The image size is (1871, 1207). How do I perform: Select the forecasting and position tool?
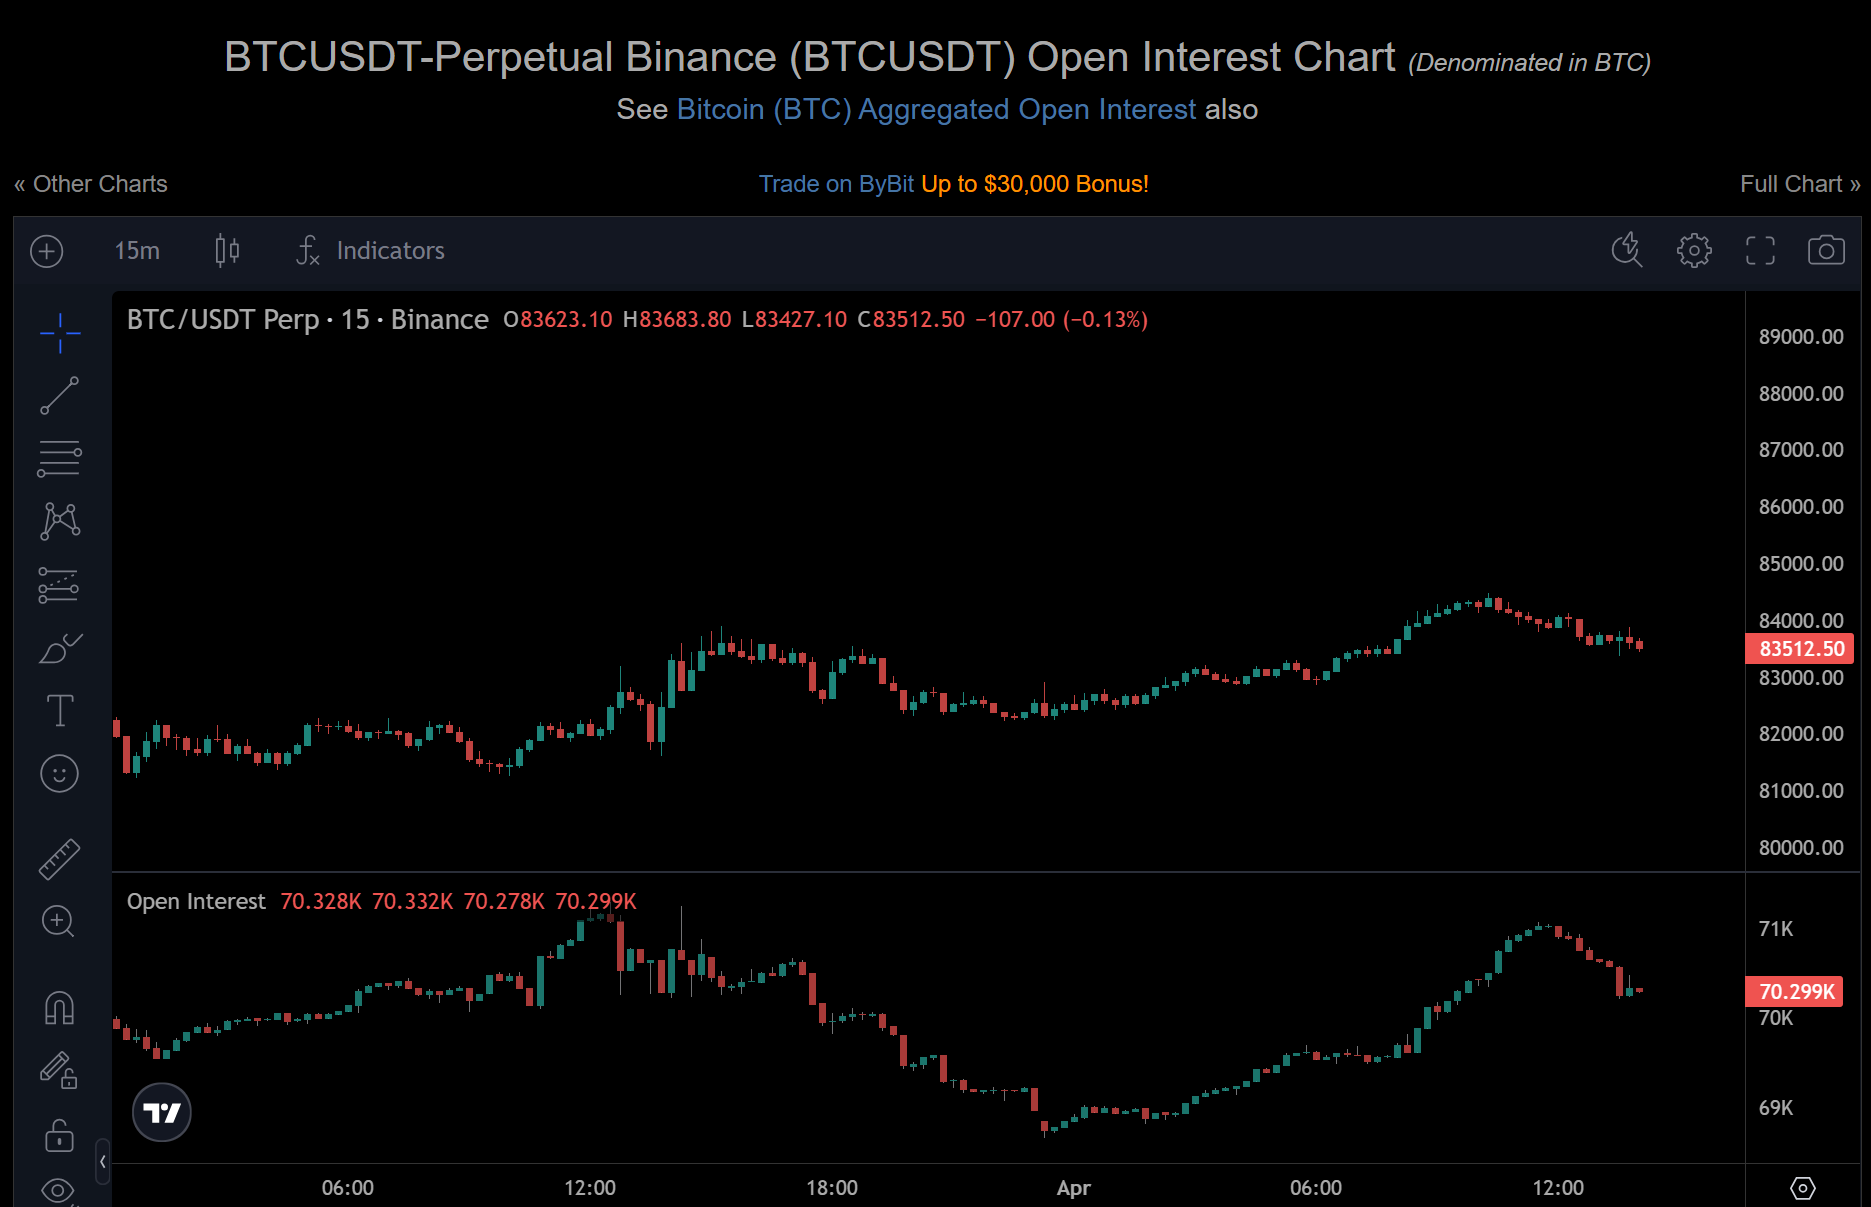(x=59, y=585)
